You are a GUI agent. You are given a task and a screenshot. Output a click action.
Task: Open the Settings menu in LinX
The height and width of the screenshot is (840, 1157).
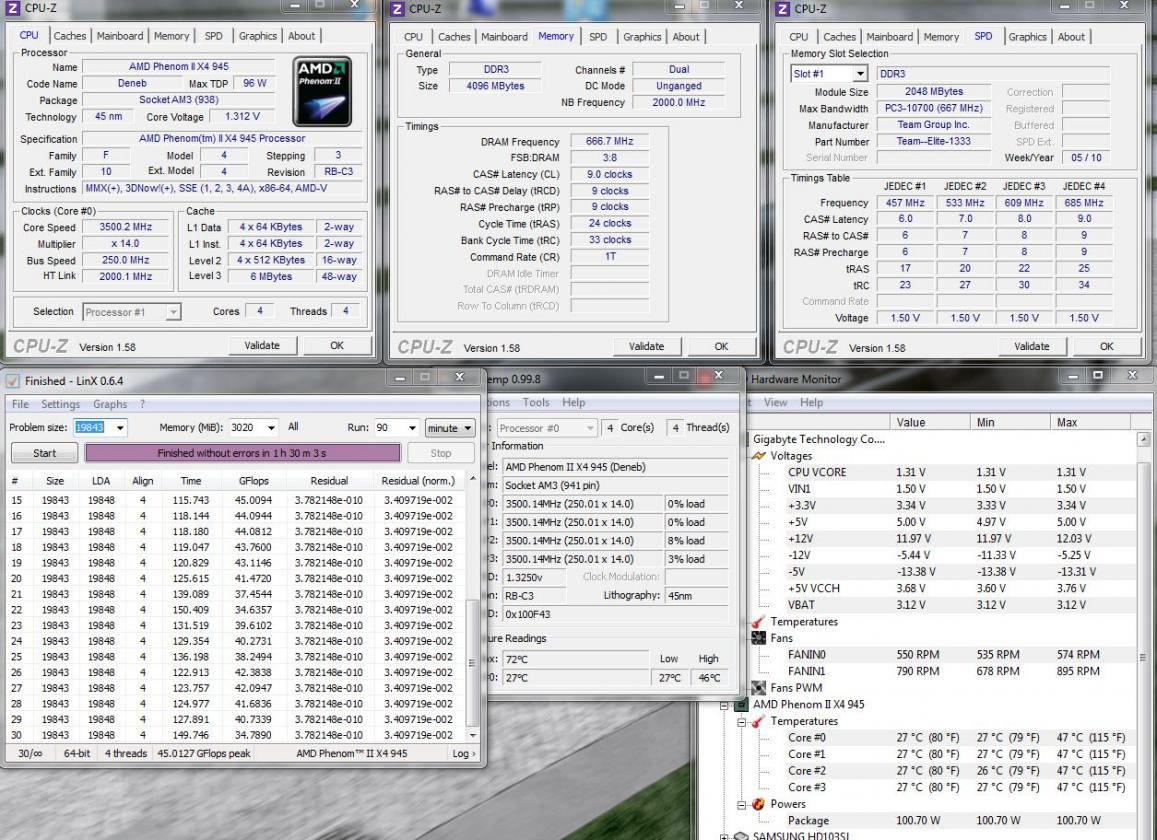click(60, 404)
